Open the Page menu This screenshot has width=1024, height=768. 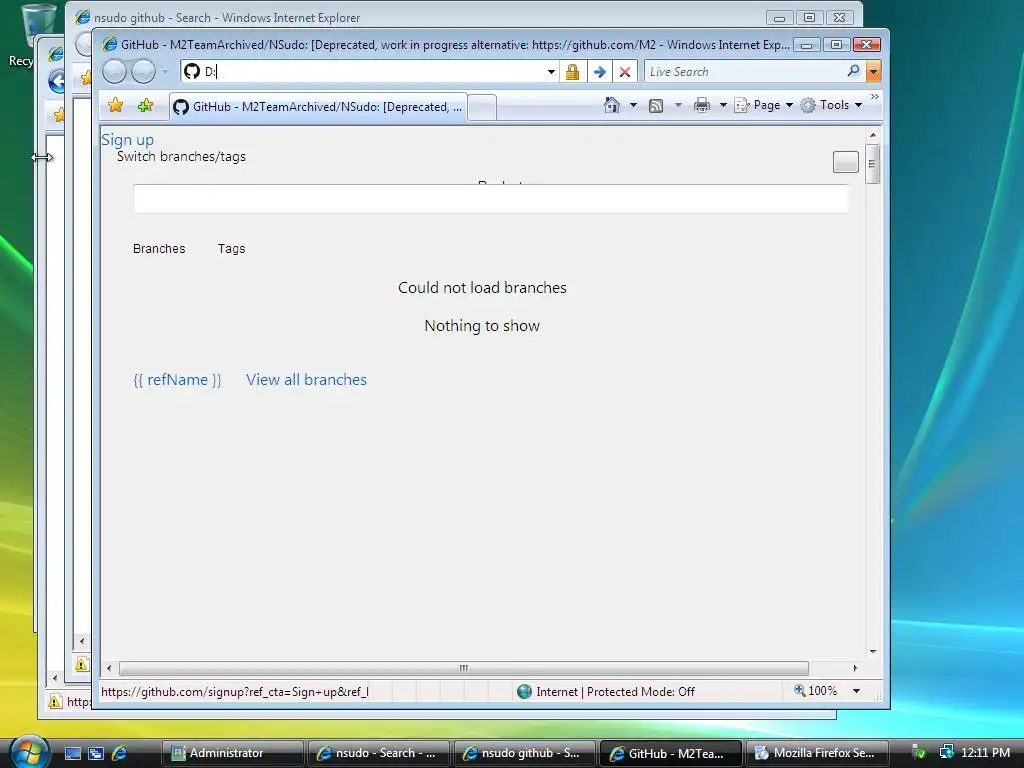tap(763, 105)
